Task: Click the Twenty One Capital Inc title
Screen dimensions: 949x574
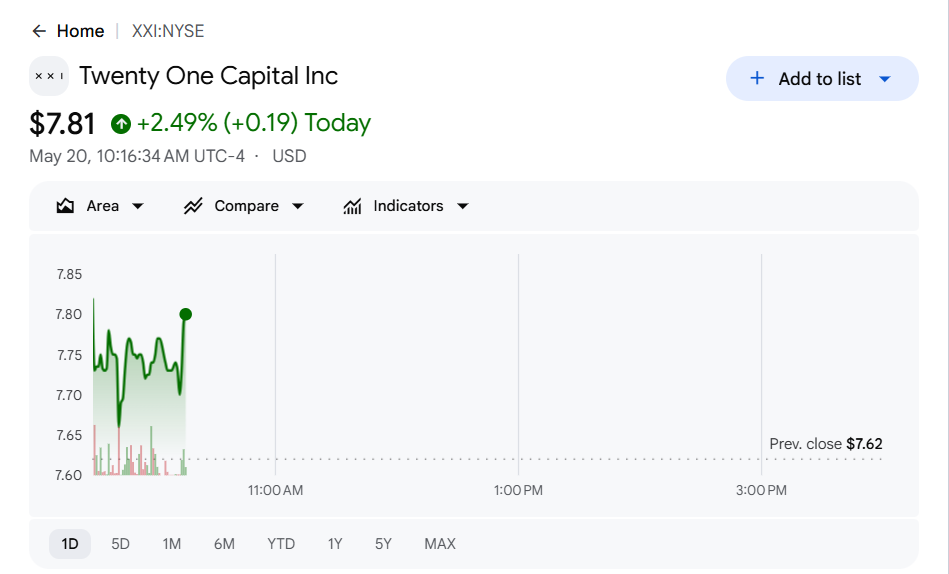Action: click(208, 76)
